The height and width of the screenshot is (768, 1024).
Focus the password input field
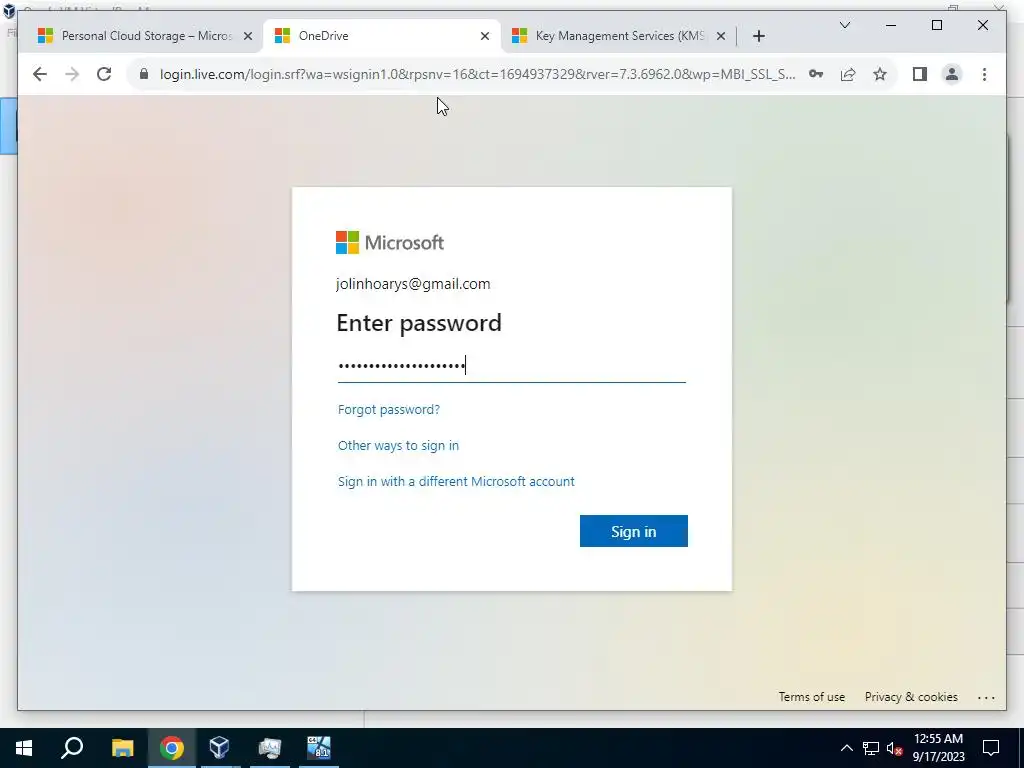click(x=511, y=365)
